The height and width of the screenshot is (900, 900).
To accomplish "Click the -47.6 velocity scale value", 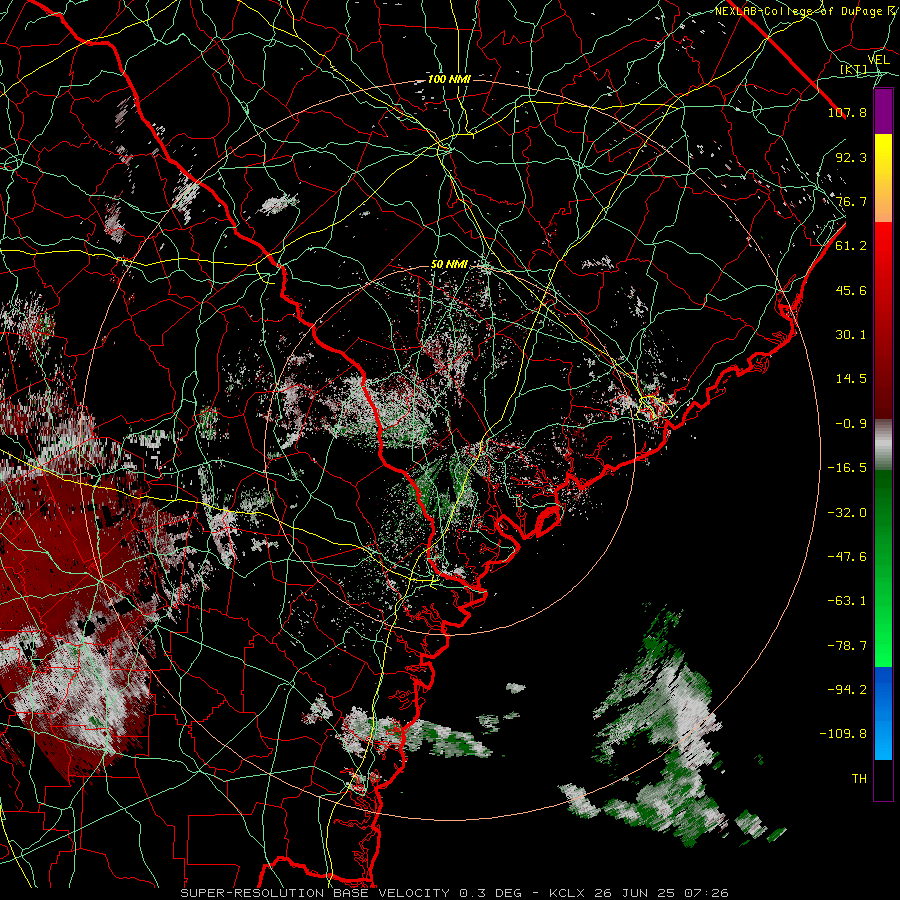I will (x=847, y=556).
